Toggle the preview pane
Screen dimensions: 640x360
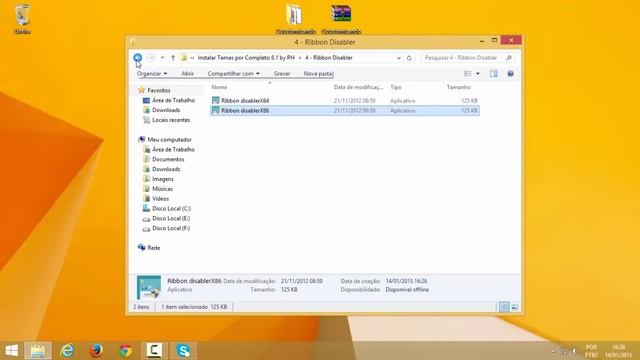pos(493,73)
